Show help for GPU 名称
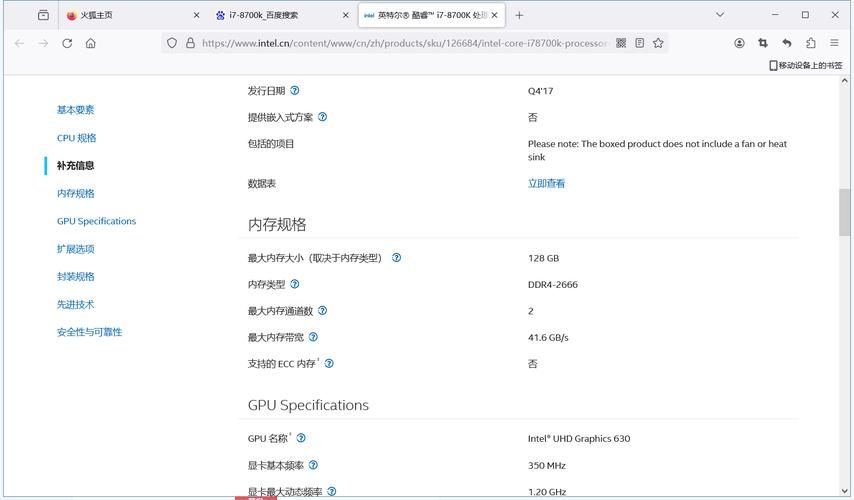The image size is (854, 500). pos(301,438)
